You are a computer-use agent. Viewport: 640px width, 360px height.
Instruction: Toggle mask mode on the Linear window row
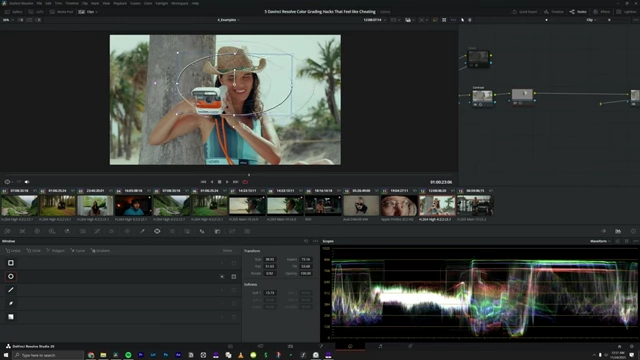pyautogui.click(x=234, y=263)
